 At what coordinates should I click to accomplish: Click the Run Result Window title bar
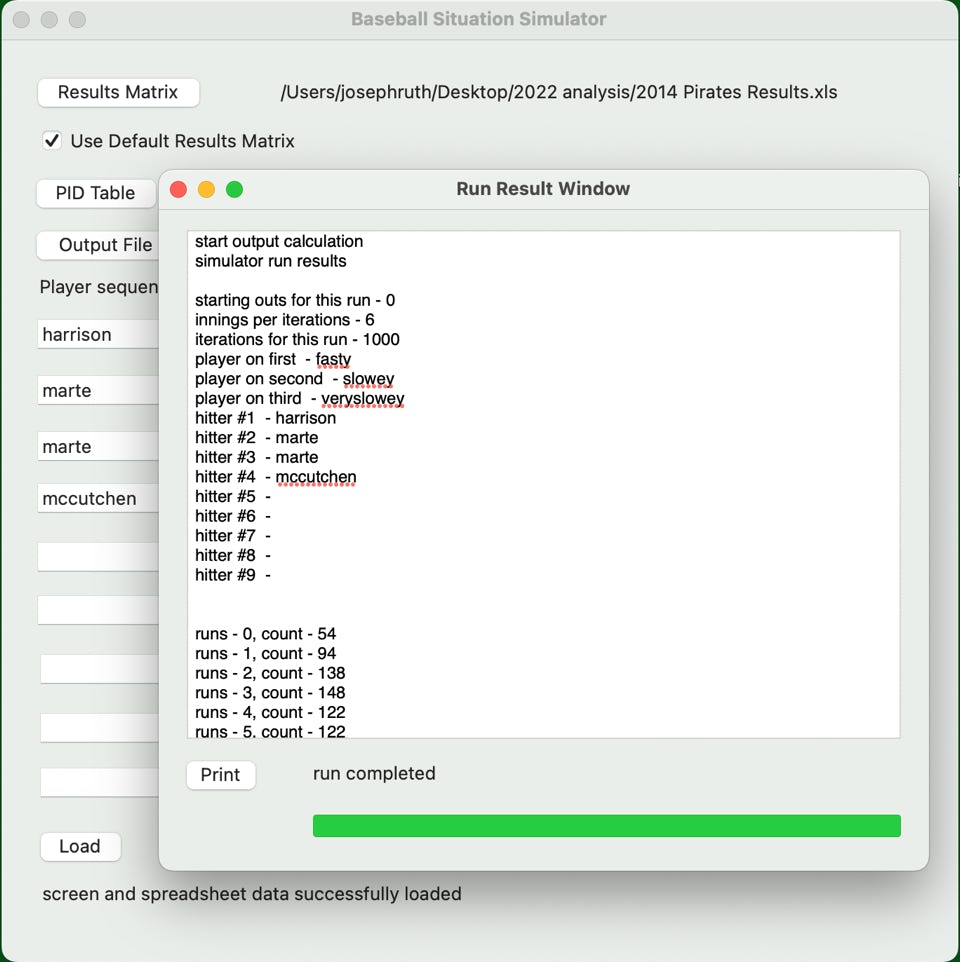click(x=543, y=189)
